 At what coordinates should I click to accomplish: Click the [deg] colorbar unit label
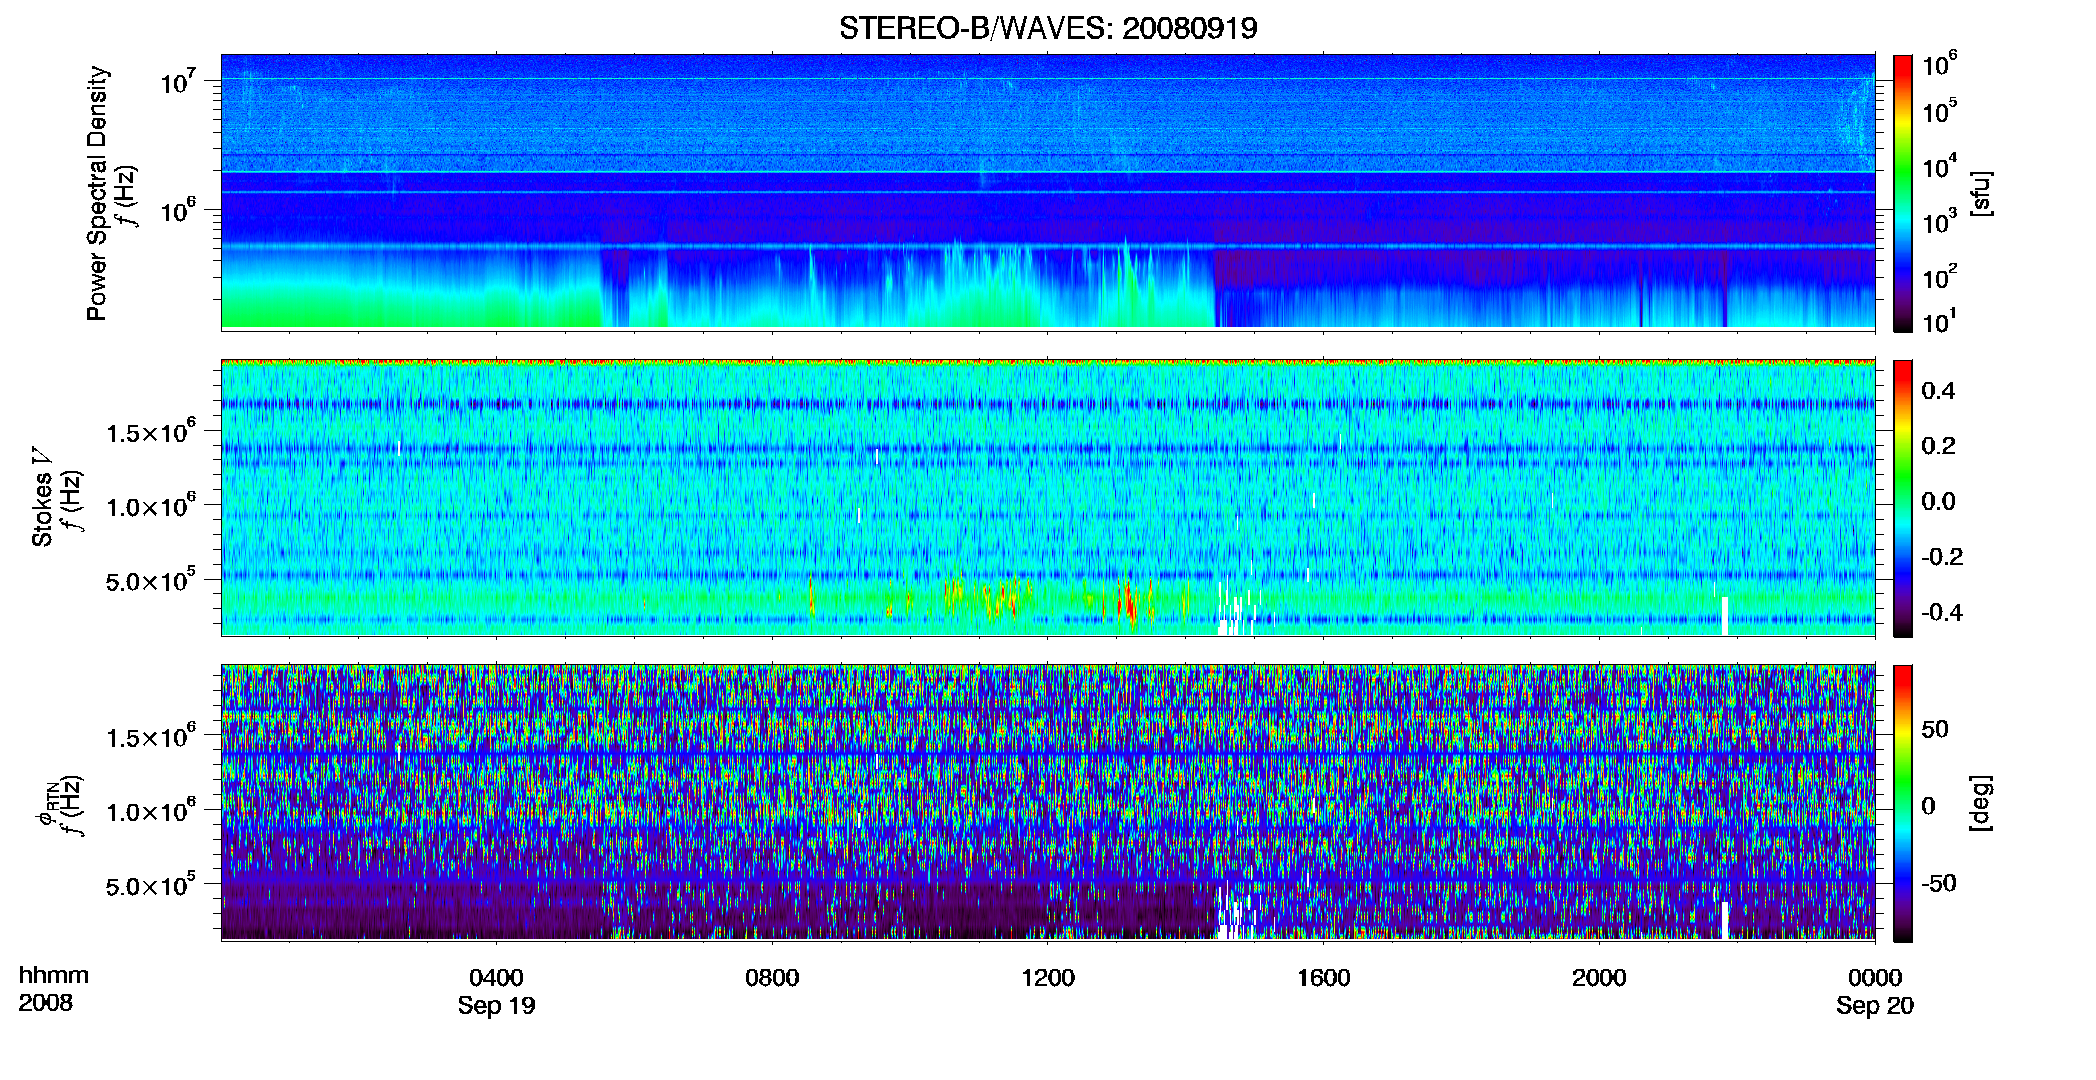(x=1981, y=803)
